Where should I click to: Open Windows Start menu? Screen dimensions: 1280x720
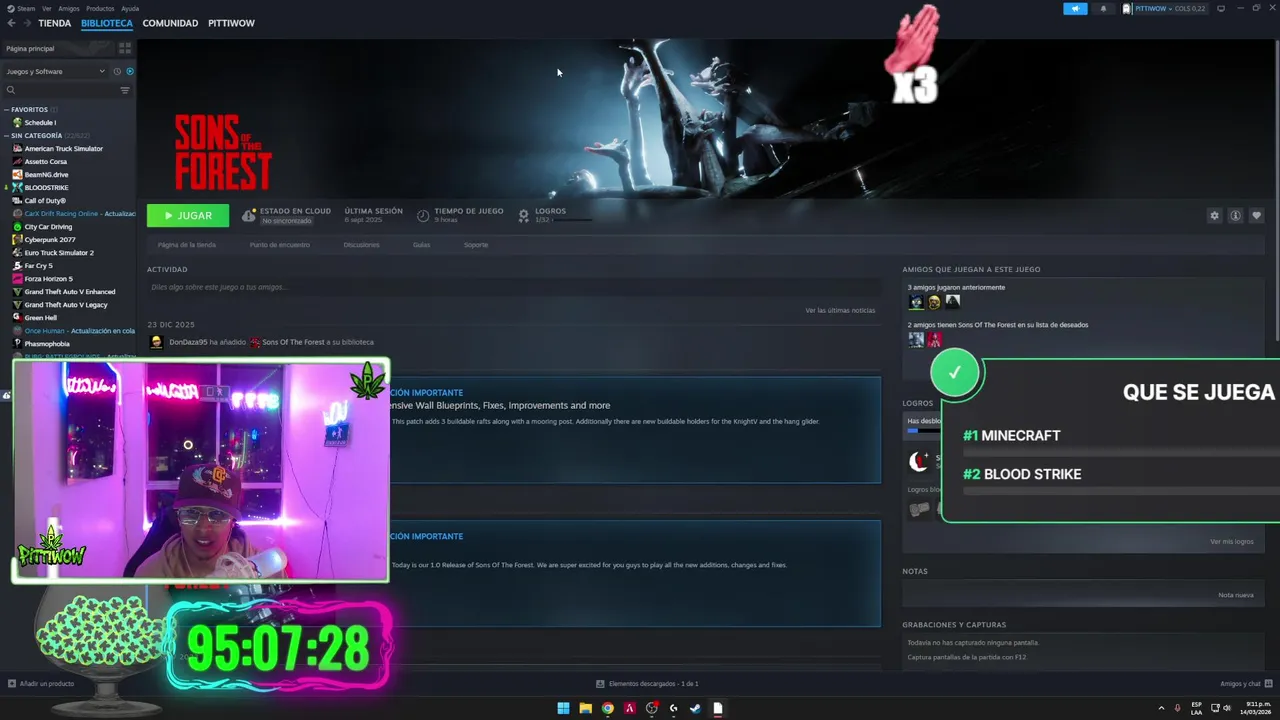563,708
